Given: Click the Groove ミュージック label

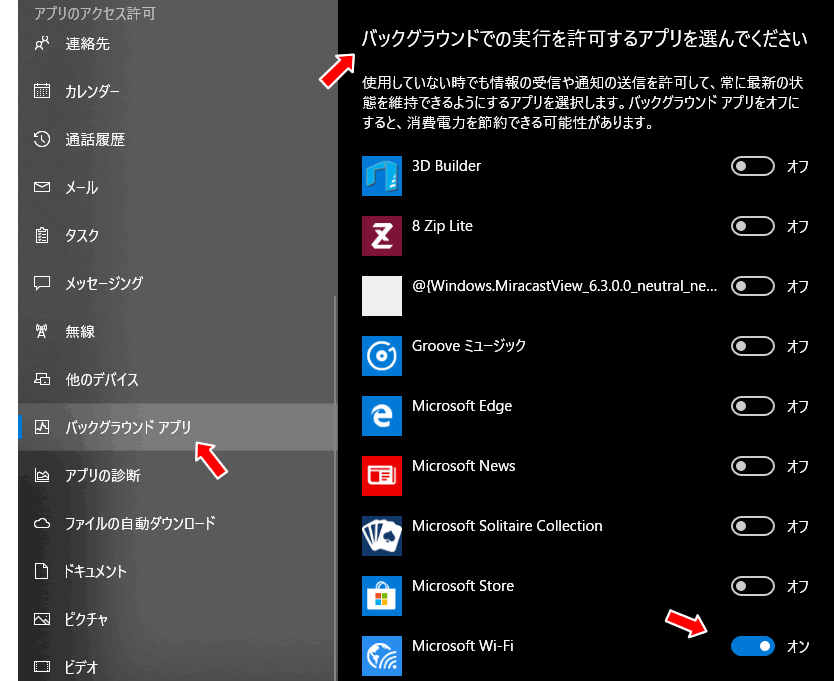Looking at the screenshot, I should pyautogui.click(x=469, y=346).
